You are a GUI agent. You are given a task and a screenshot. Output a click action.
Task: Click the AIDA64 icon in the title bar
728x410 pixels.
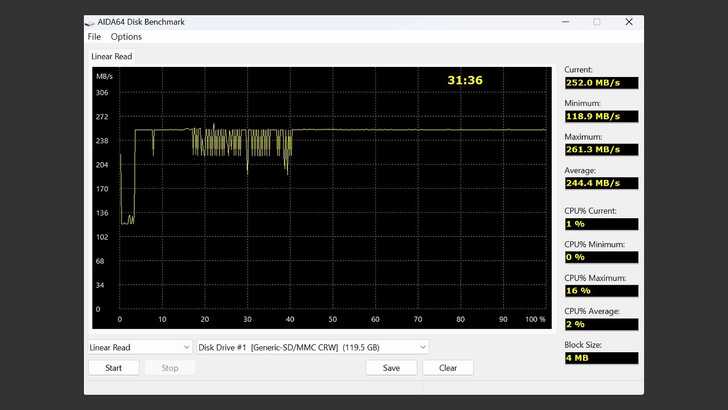[x=90, y=22]
